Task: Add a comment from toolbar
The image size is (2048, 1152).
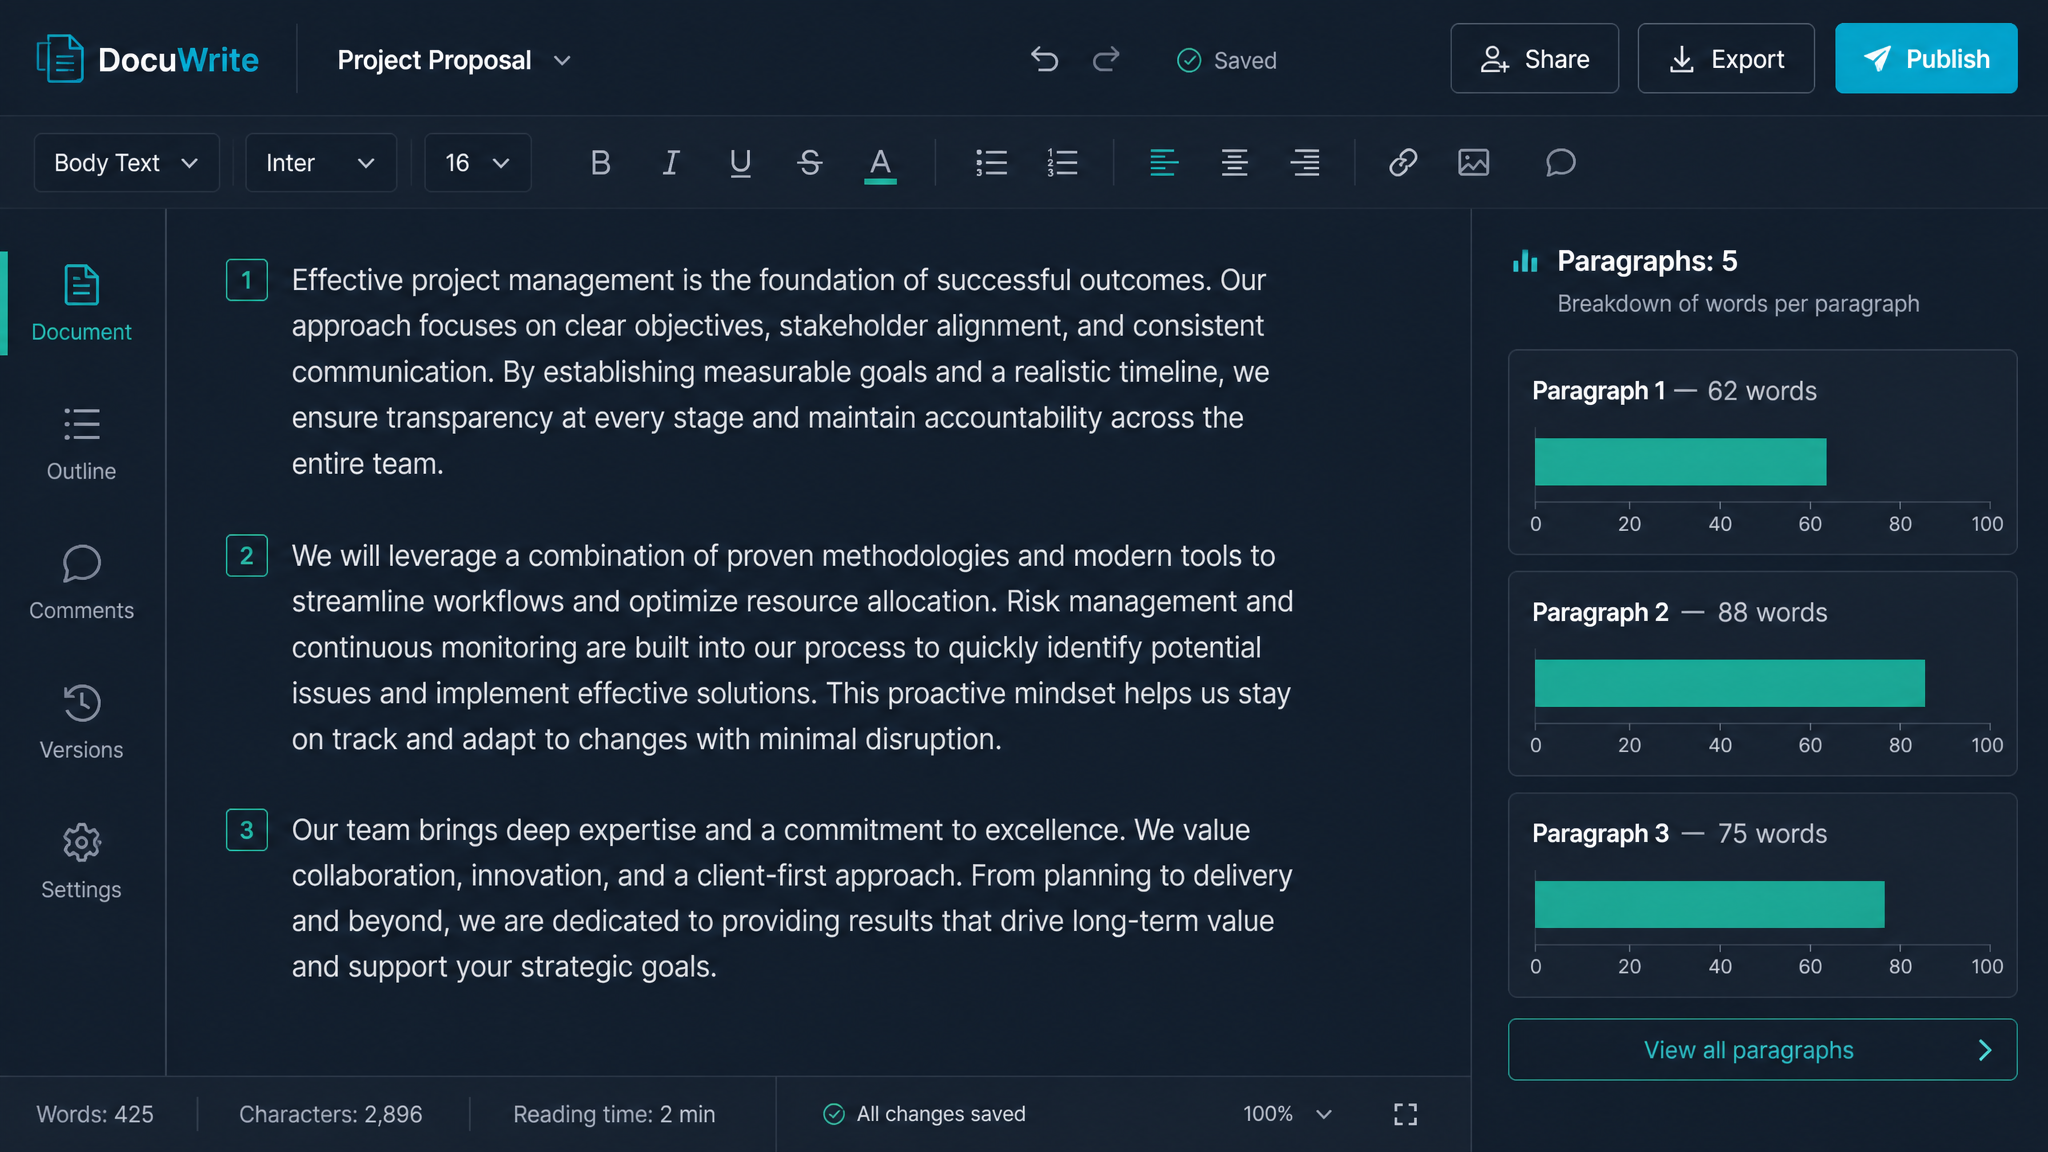Action: [1560, 162]
